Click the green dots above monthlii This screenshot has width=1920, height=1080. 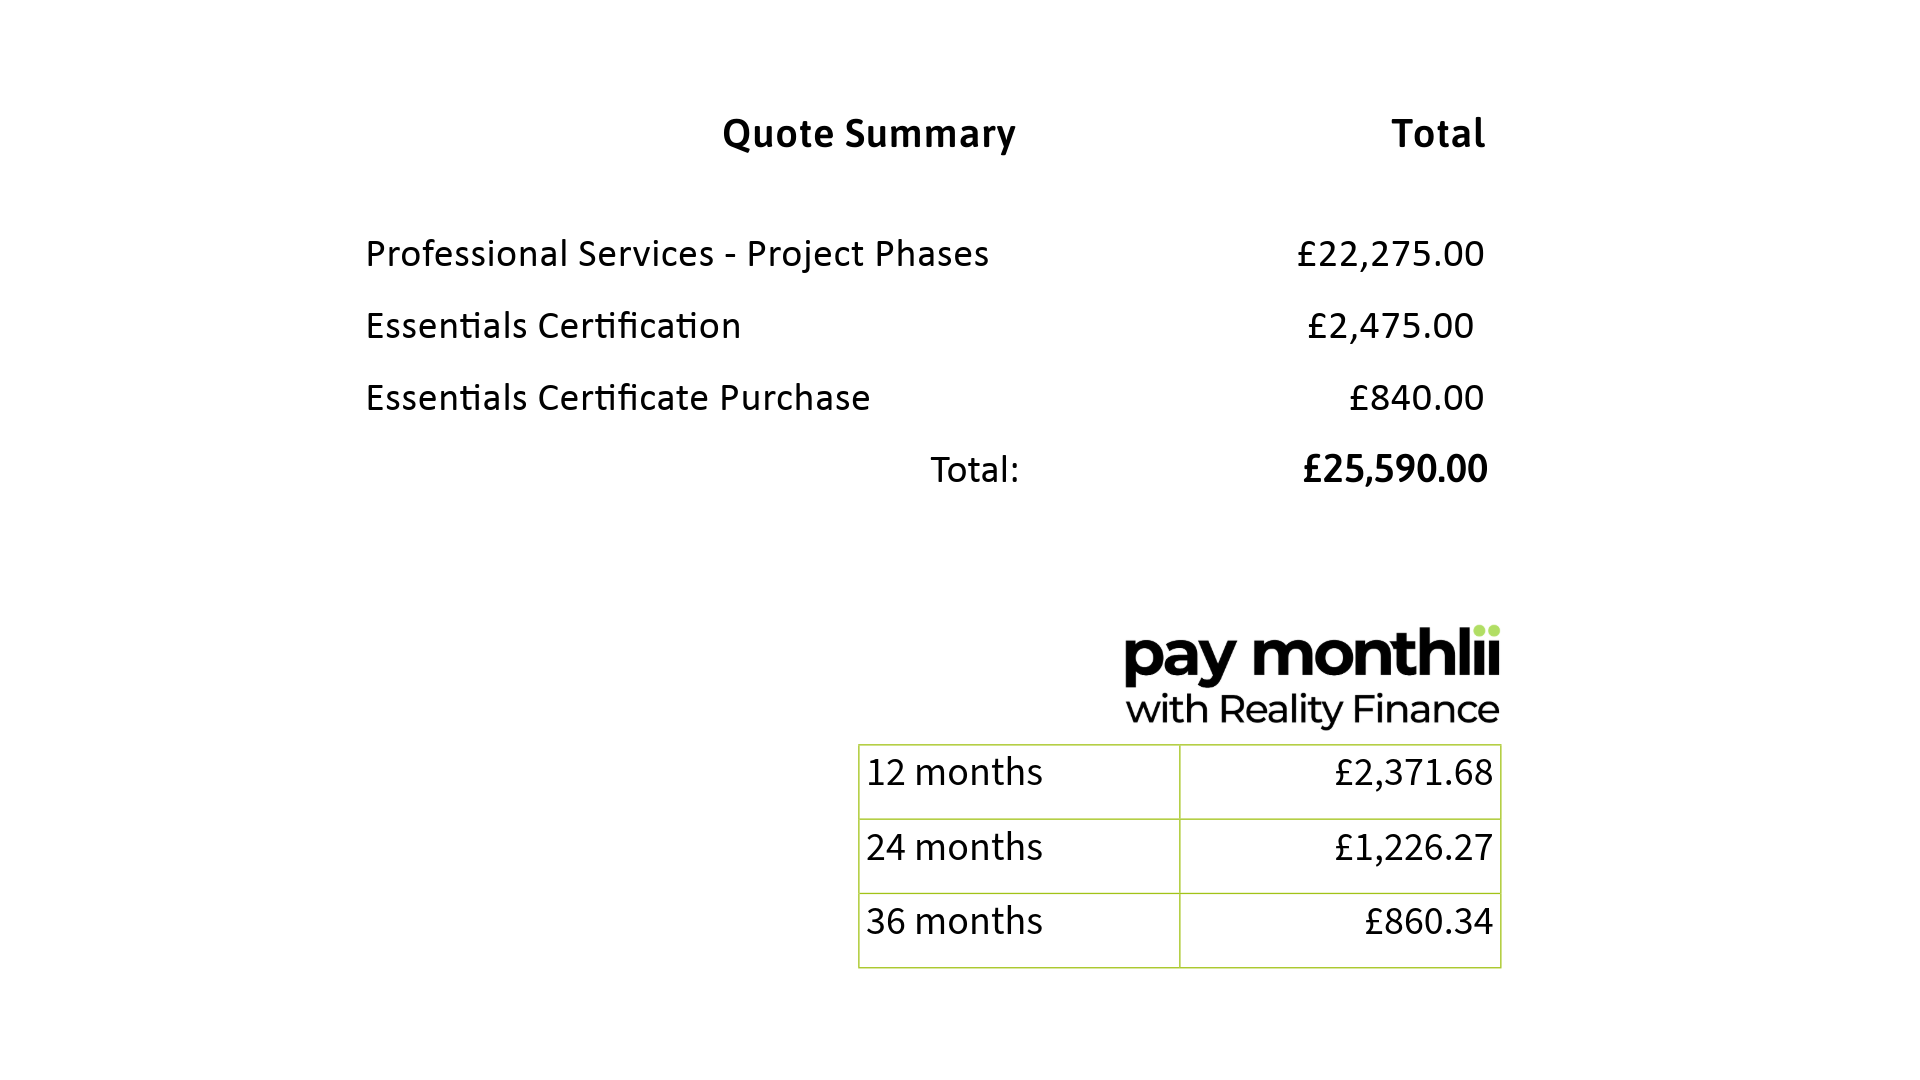point(1487,631)
